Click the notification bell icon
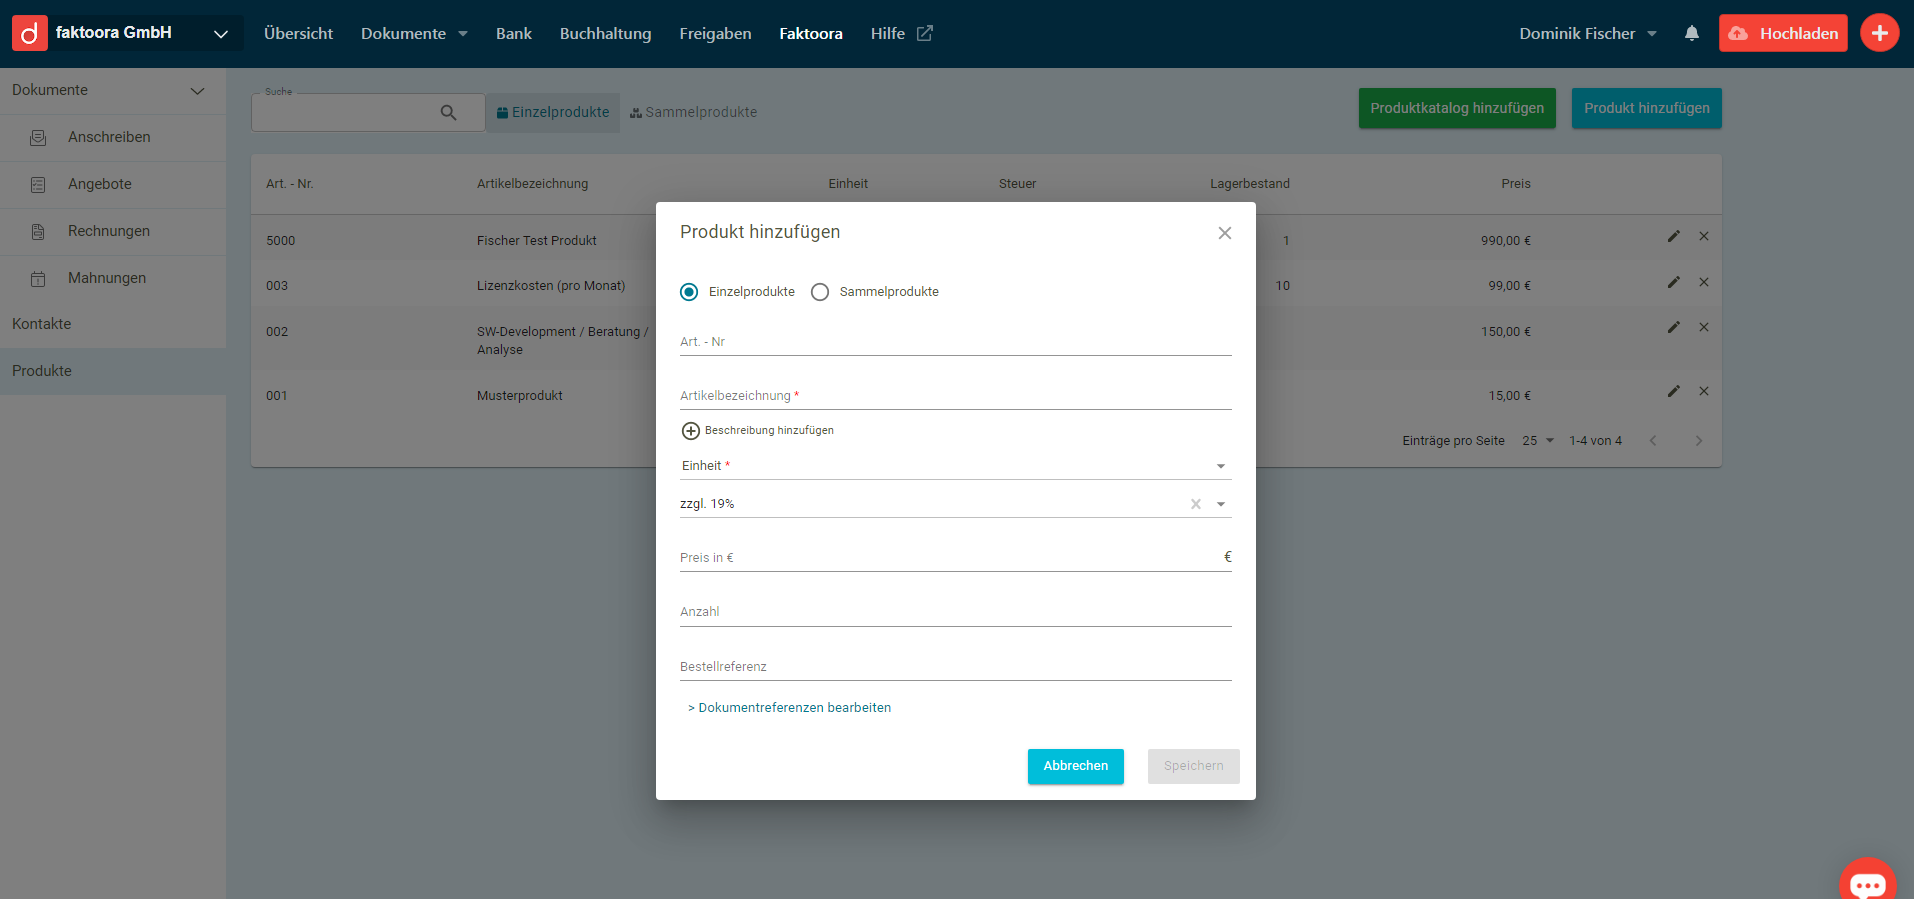 (x=1691, y=33)
